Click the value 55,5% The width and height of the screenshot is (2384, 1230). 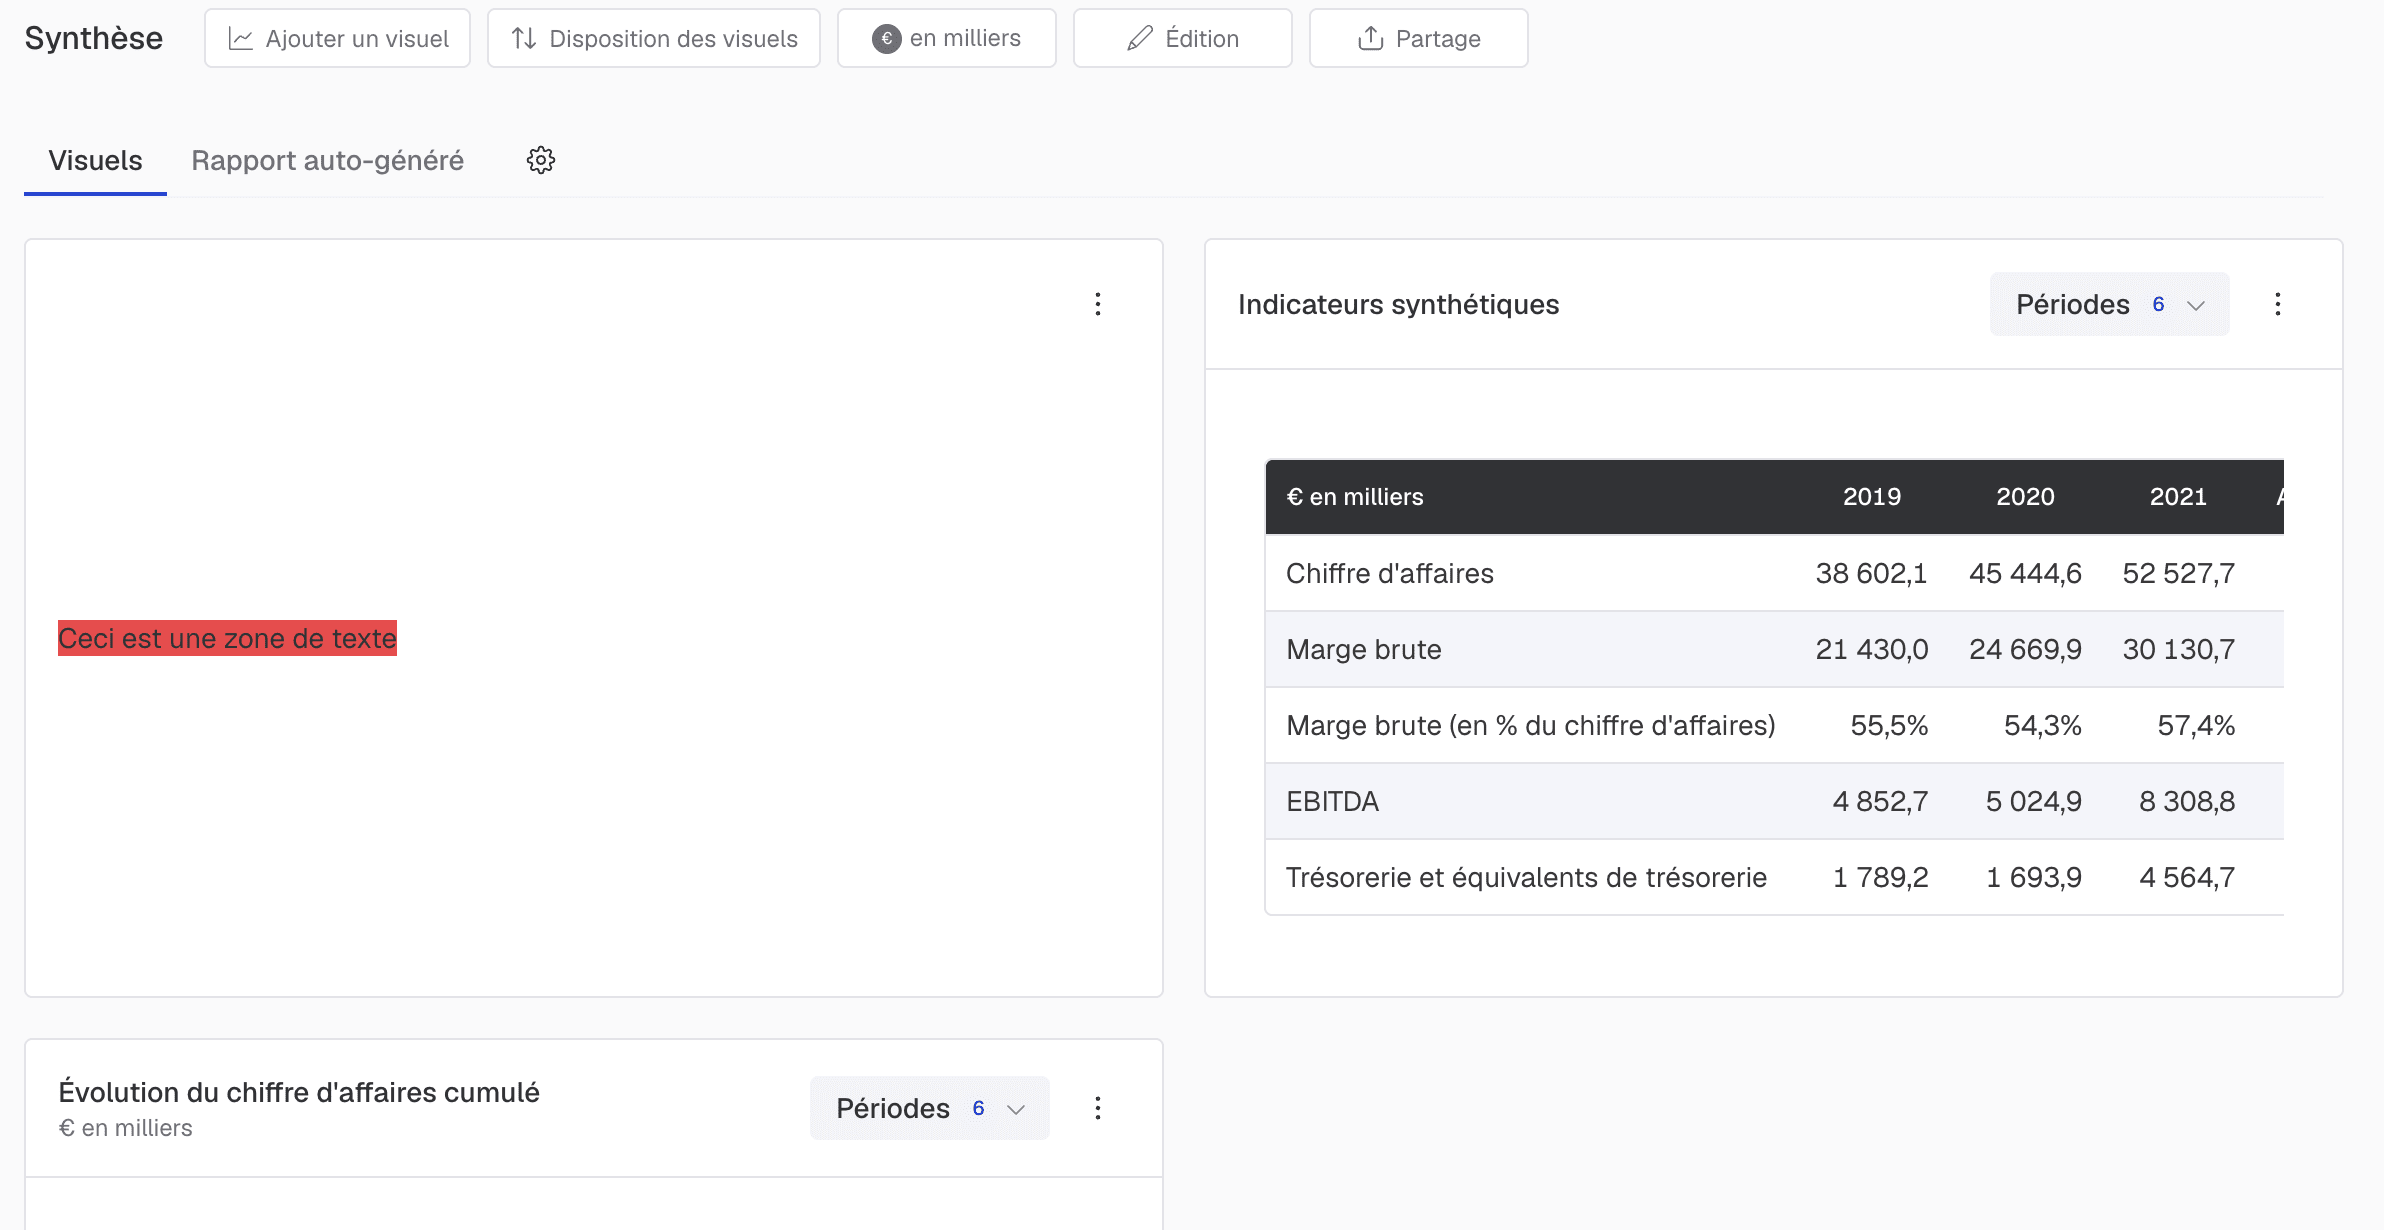[1889, 725]
